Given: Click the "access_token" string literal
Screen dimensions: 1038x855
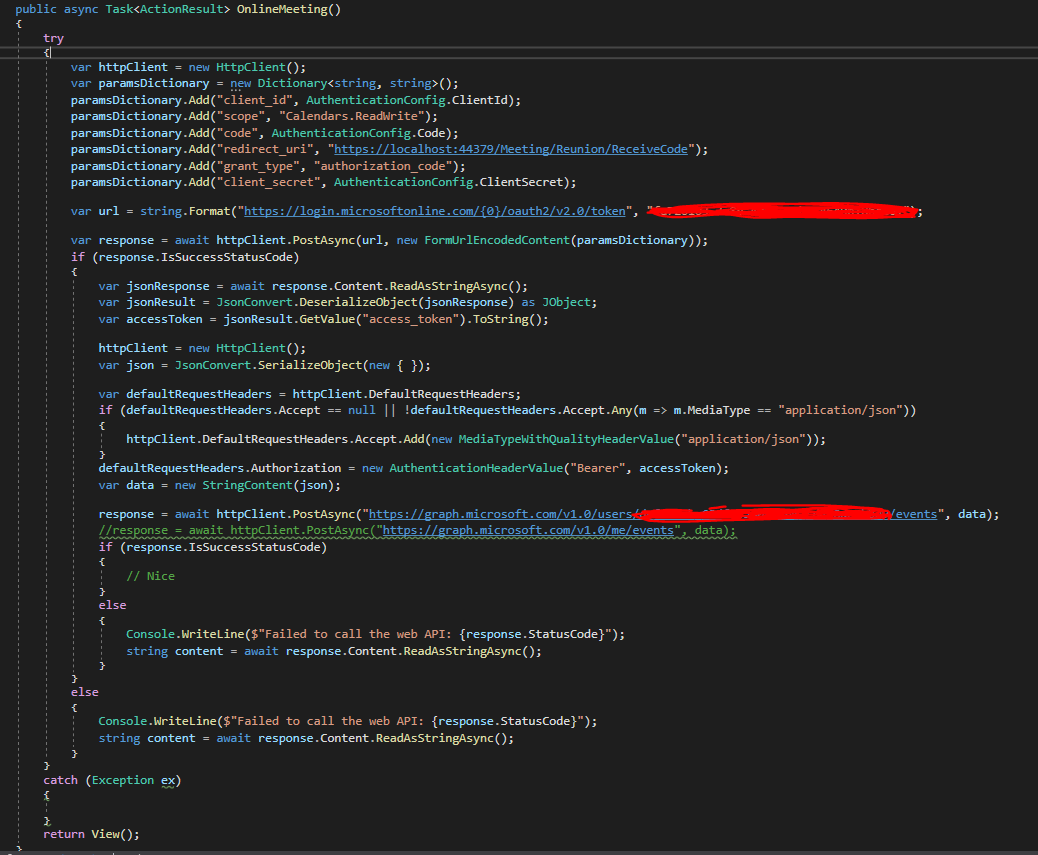Looking at the screenshot, I should pos(410,319).
